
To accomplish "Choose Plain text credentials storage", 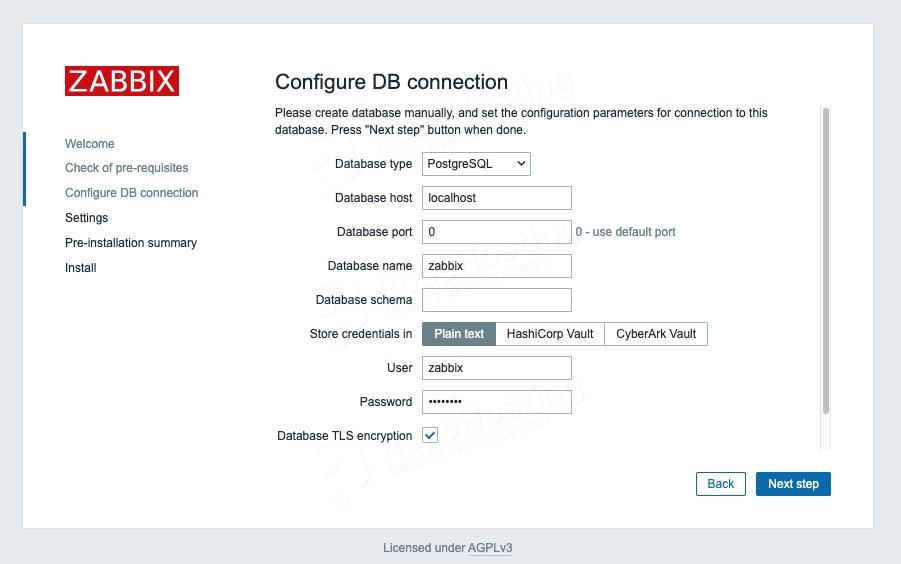I will tap(459, 334).
